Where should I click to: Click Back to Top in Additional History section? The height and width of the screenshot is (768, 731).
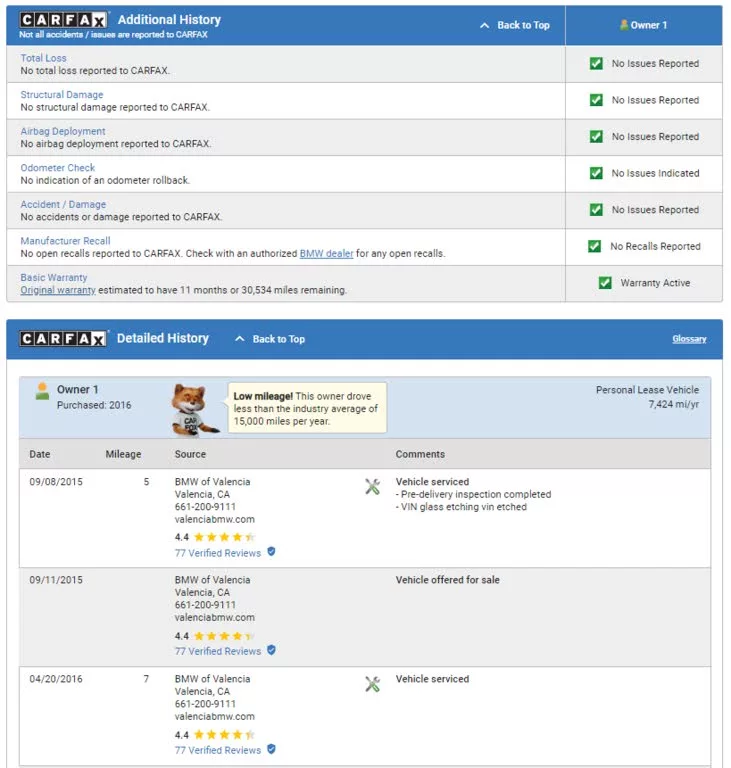tap(523, 25)
